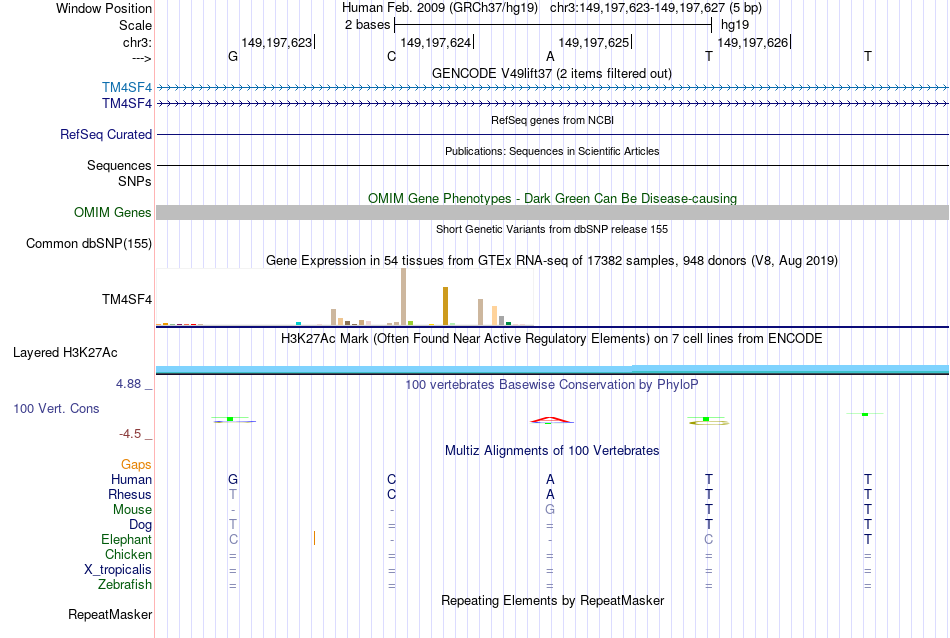Select the Mouse species label
The image size is (950, 638).
pos(132,510)
